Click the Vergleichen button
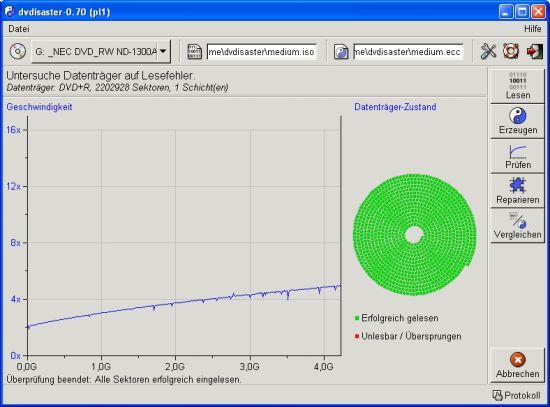550x407 pixels. click(x=517, y=226)
